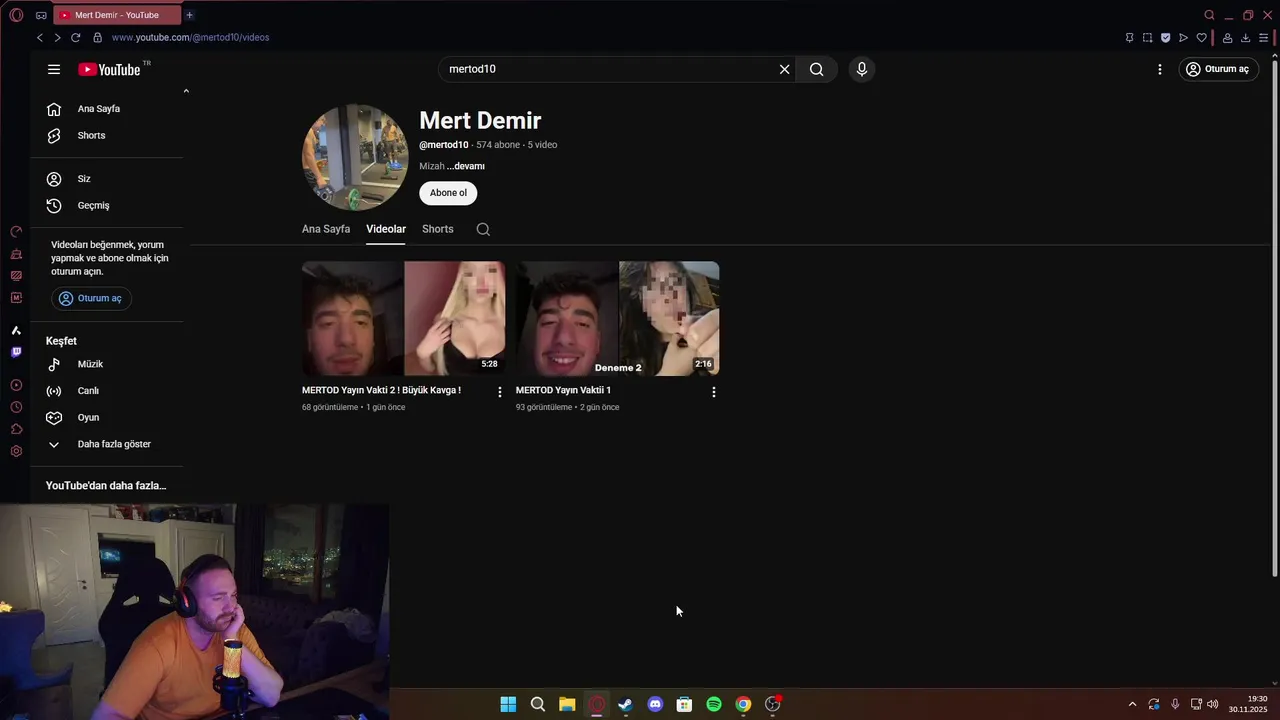The image size is (1280, 720).
Task: Open YouTube settings three-dot menu
Action: coord(1160,69)
